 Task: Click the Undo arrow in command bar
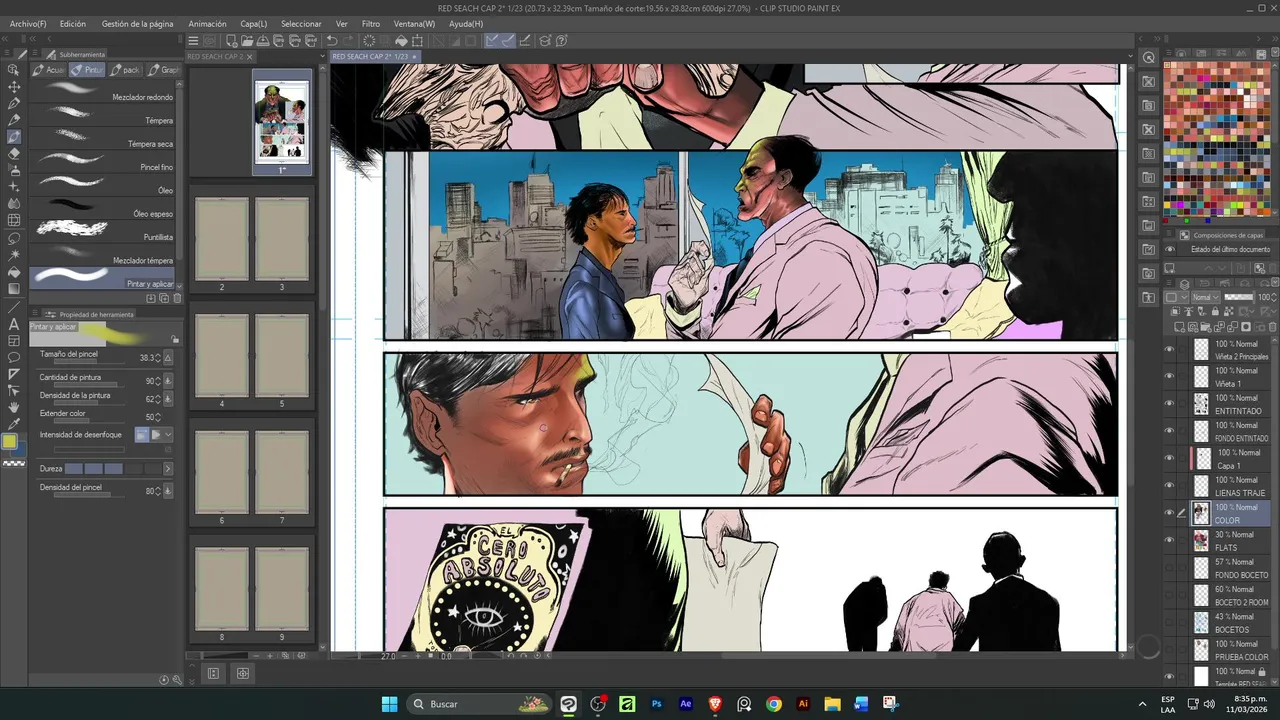pos(333,41)
